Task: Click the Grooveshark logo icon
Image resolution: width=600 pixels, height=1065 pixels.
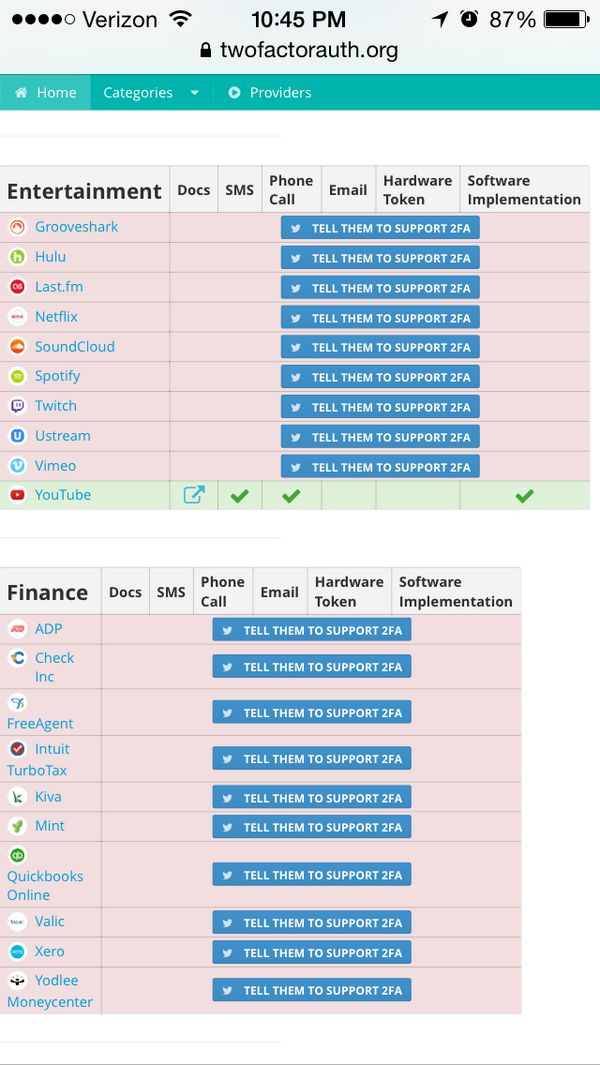Action: pyautogui.click(x=17, y=227)
